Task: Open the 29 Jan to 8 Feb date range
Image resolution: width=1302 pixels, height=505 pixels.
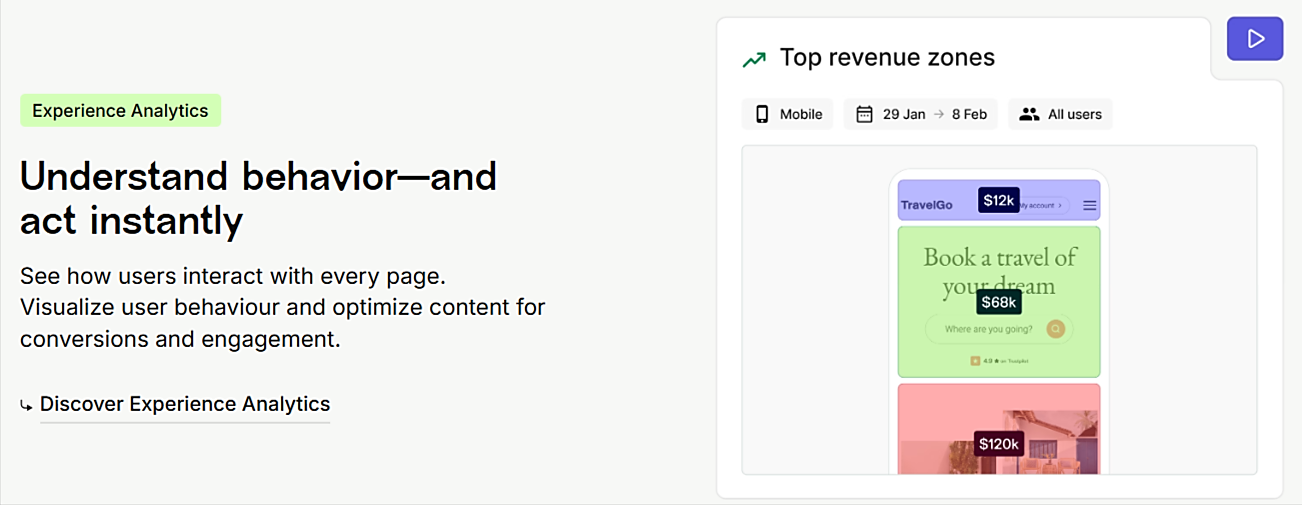Action: (x=920, y=114)
